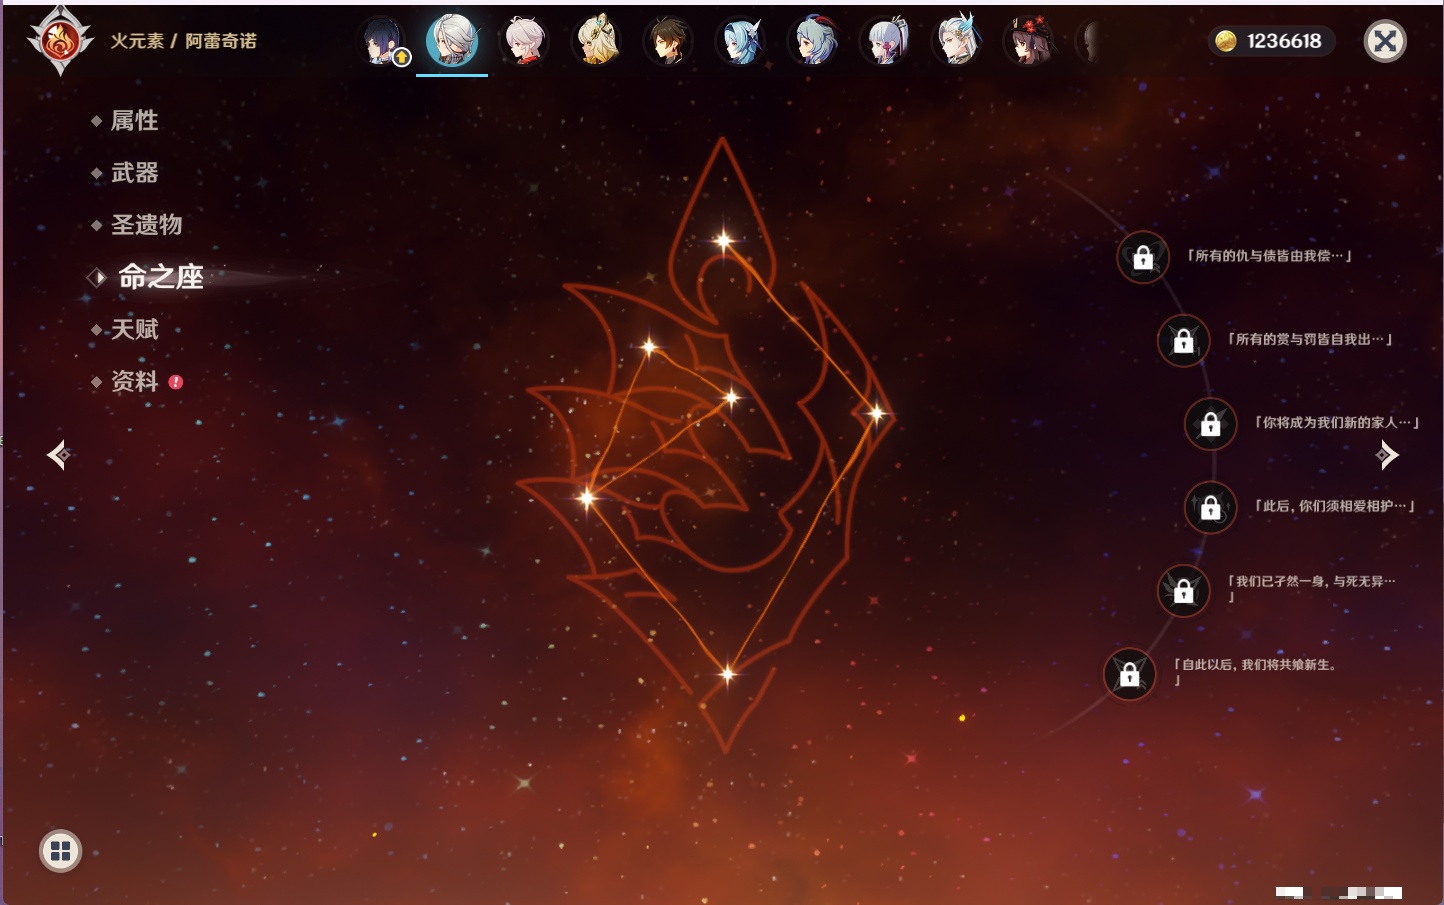1444x905 pixels.
Task: Open constellation text「所有的仇与债皆由我偿…」
Action: [x=1269, y=256]
